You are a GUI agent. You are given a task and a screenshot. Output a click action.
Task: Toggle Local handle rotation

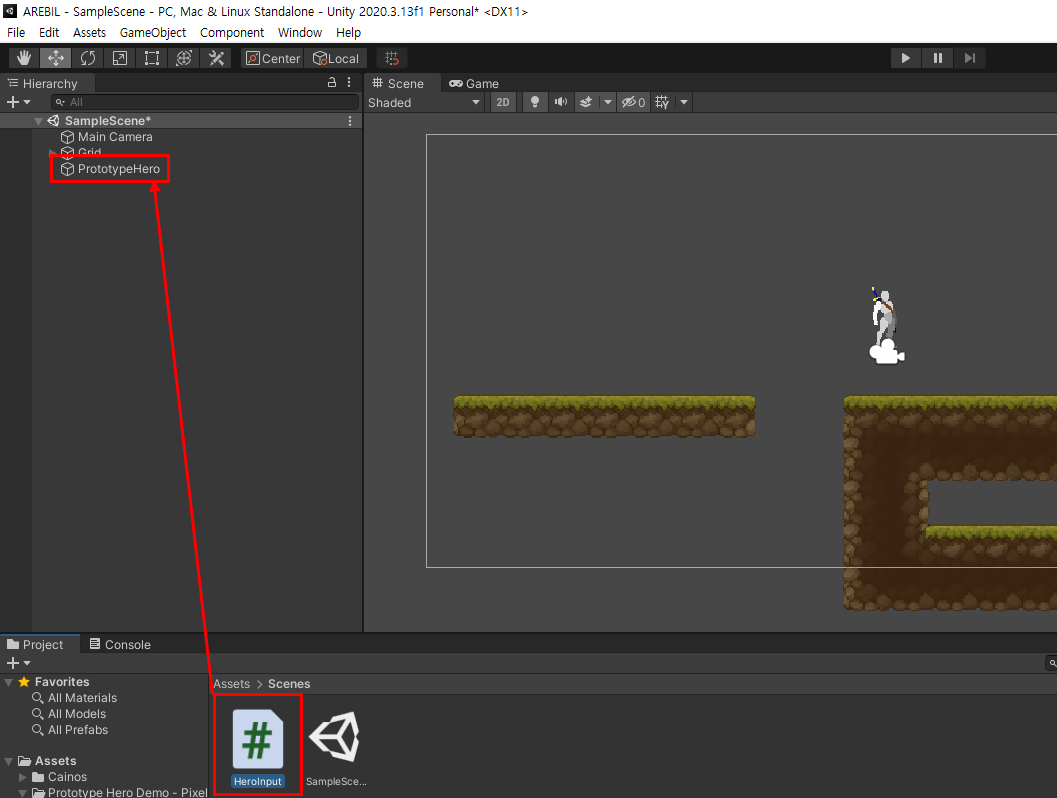pos(336,58)
